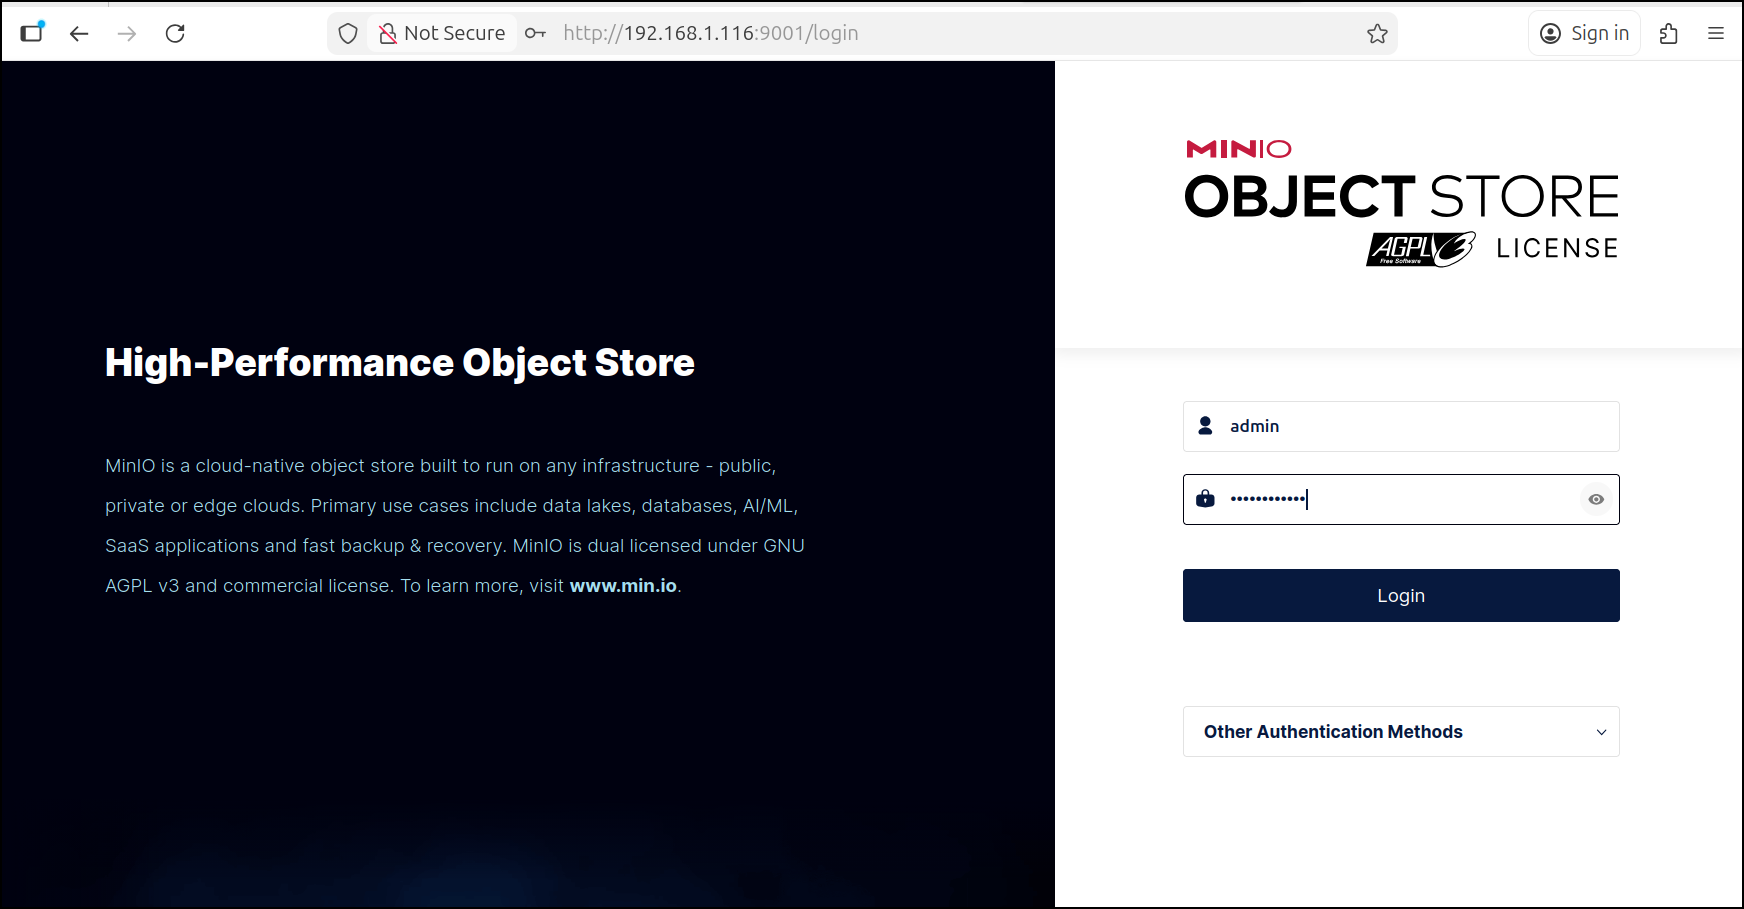1744x909 pixels.
Task: Toggle password visibility with eye icon
Action: (x=1596, y=500)
